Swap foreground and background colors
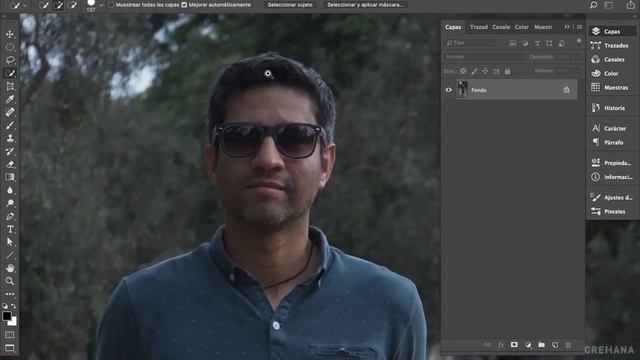Screen dimensions: 640x360 (x=13, y=306)
